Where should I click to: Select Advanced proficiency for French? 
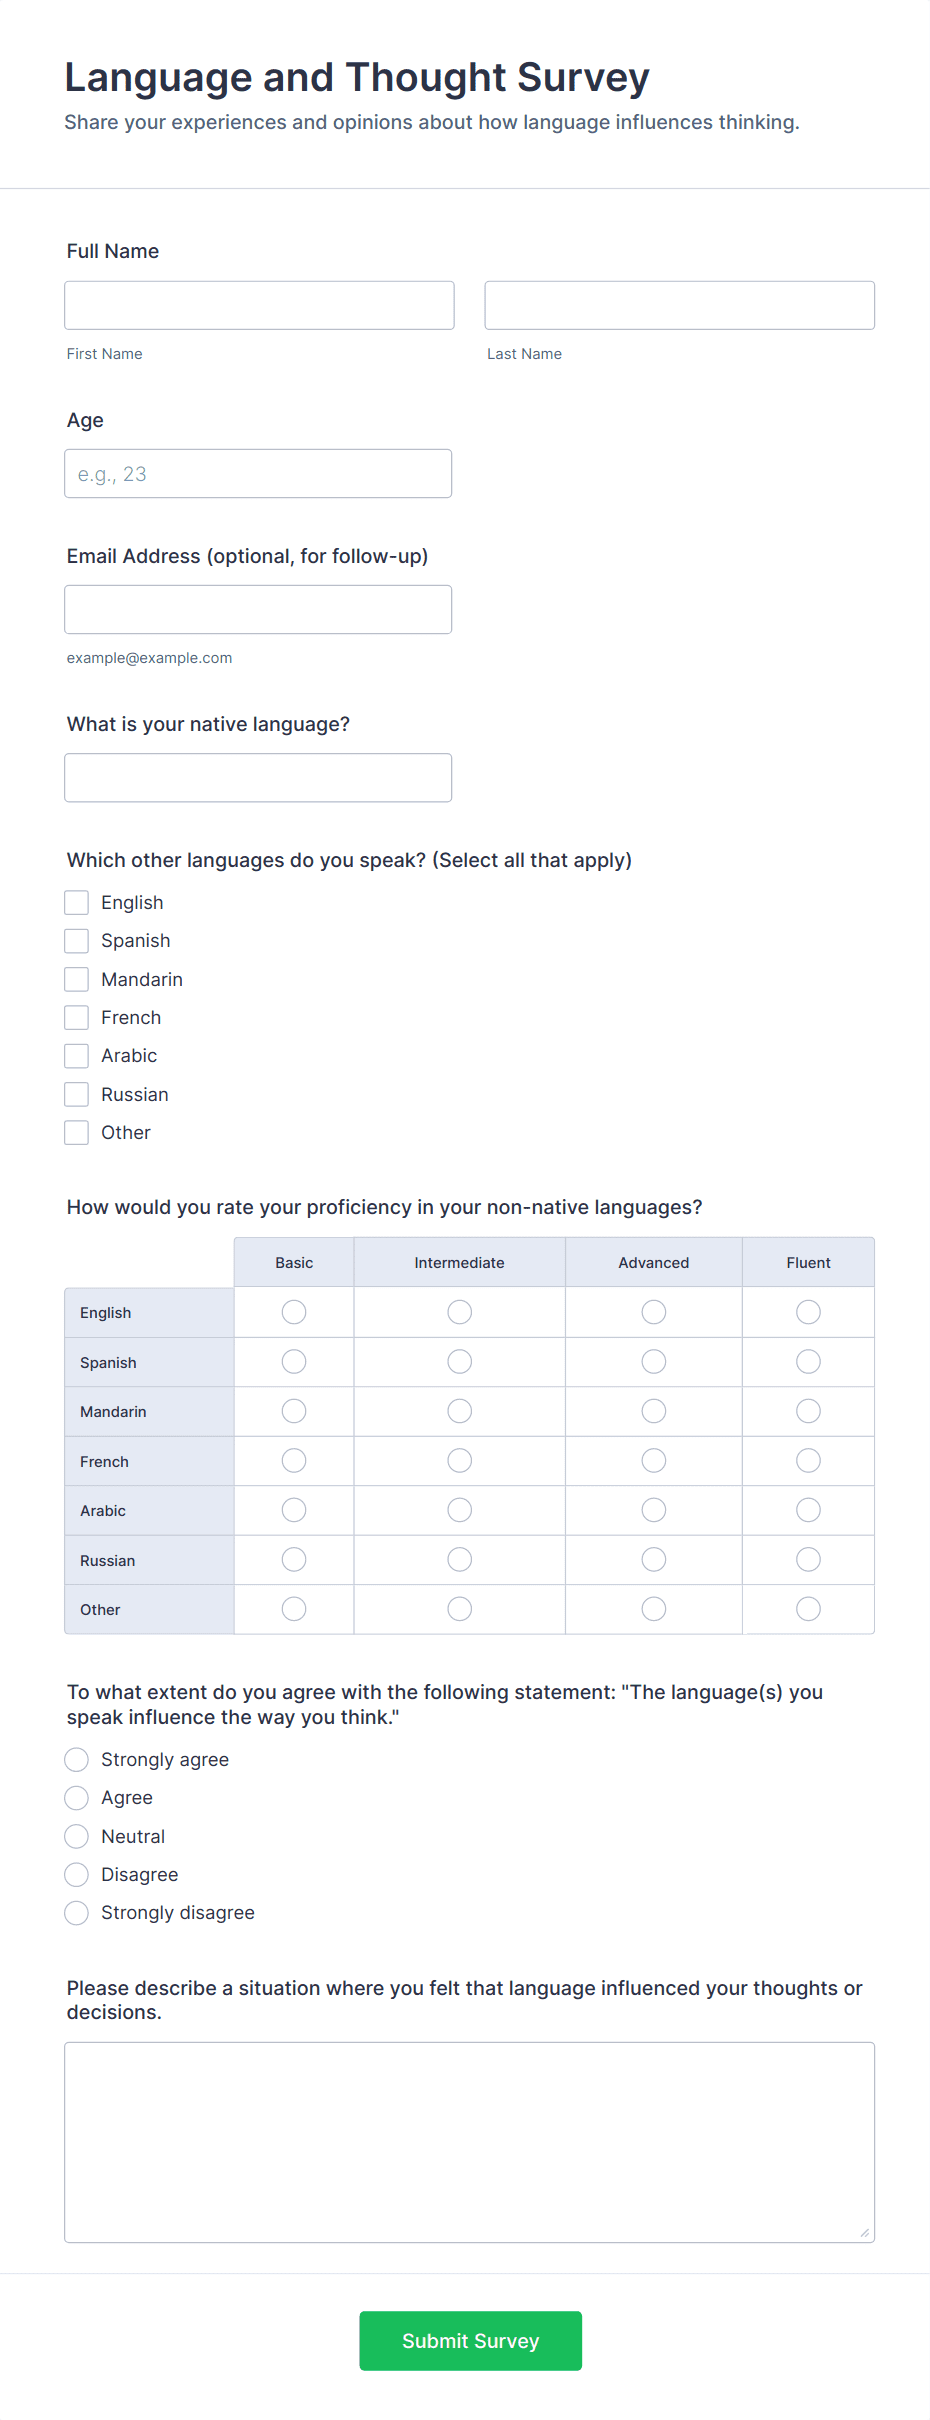653,1460
